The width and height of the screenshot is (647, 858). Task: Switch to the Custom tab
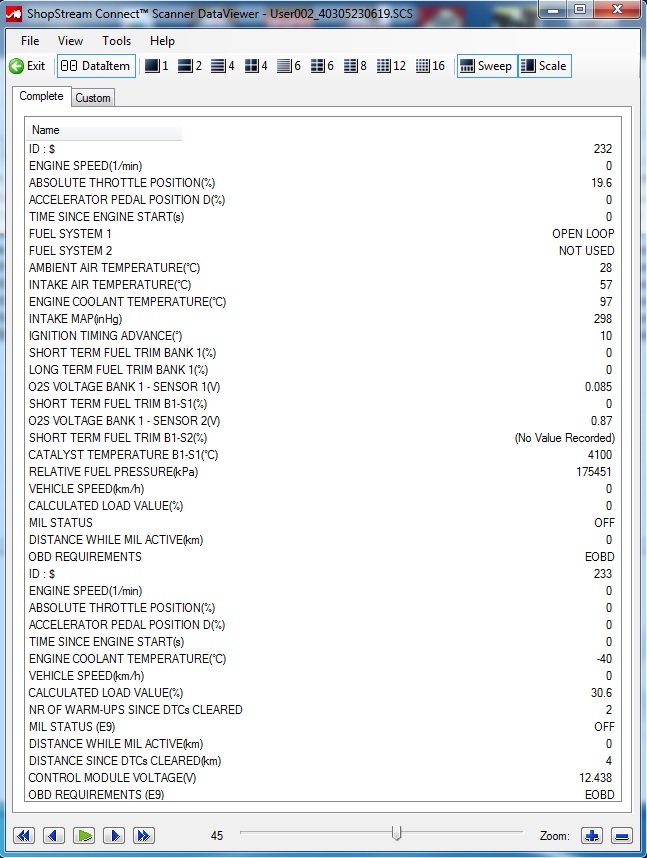tap(93, 98)
